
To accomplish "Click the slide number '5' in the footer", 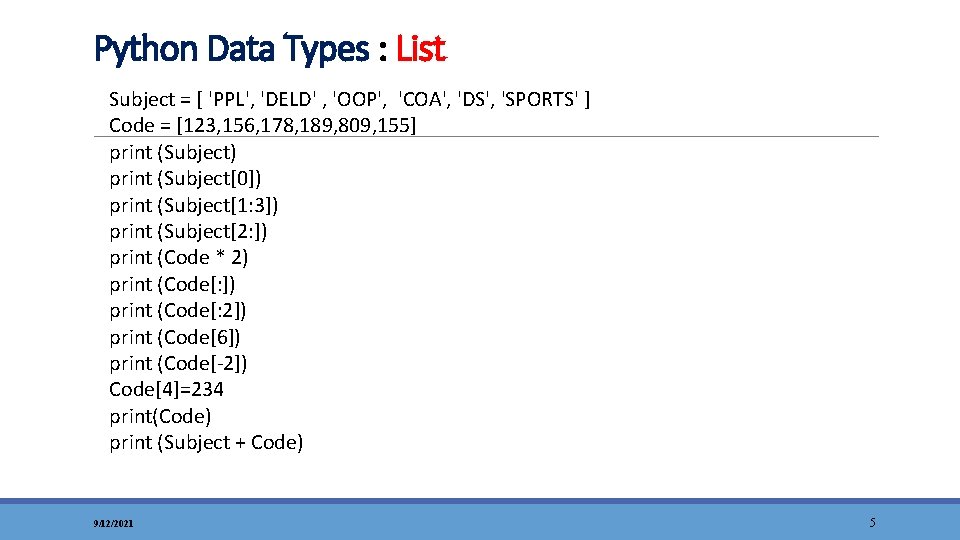I will coord(872,522).
